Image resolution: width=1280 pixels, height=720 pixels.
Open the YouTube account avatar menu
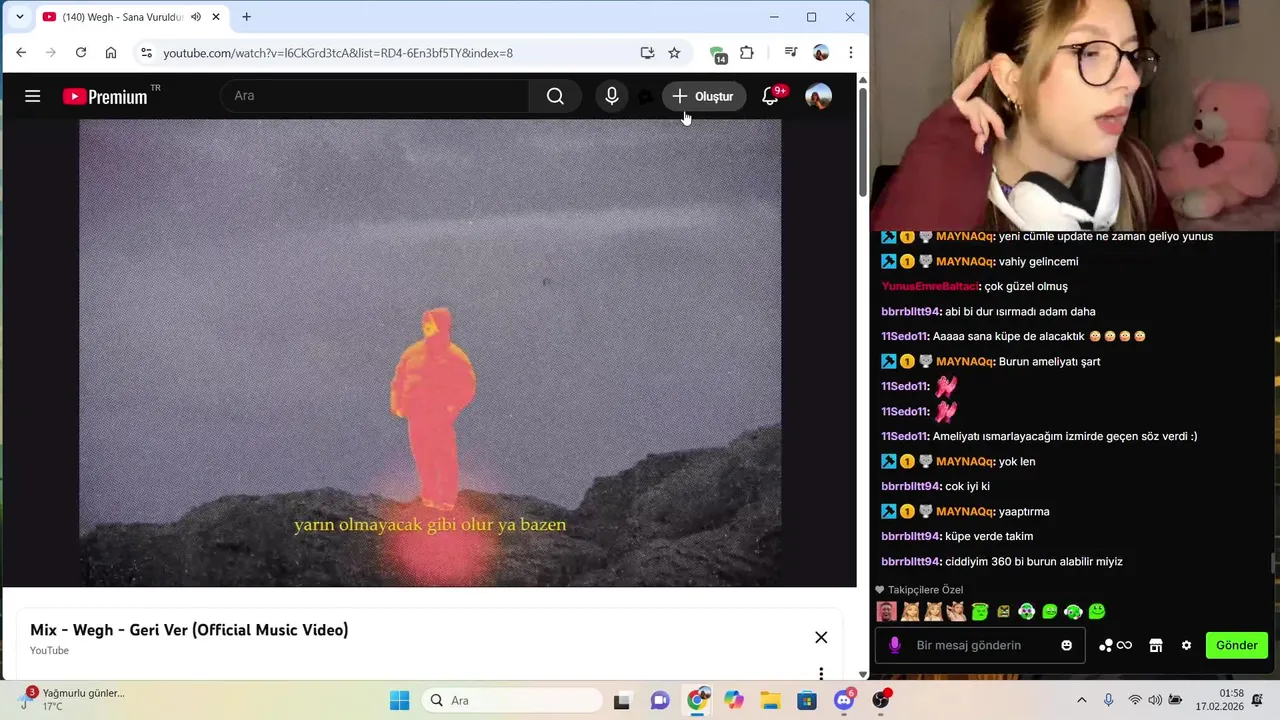coord(818,96)
